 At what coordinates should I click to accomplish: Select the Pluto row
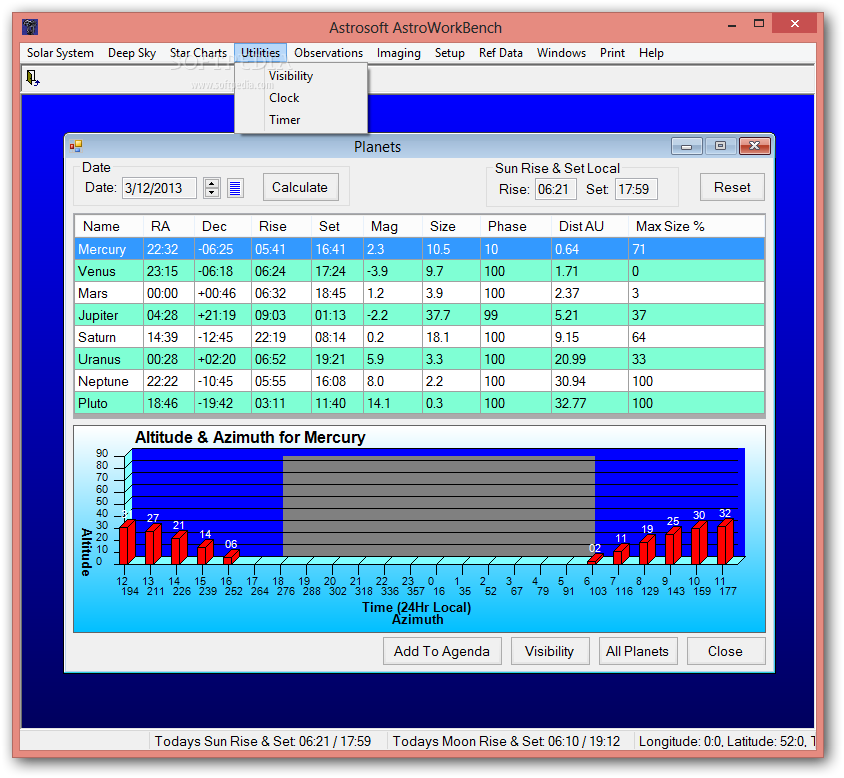point(419,404)
